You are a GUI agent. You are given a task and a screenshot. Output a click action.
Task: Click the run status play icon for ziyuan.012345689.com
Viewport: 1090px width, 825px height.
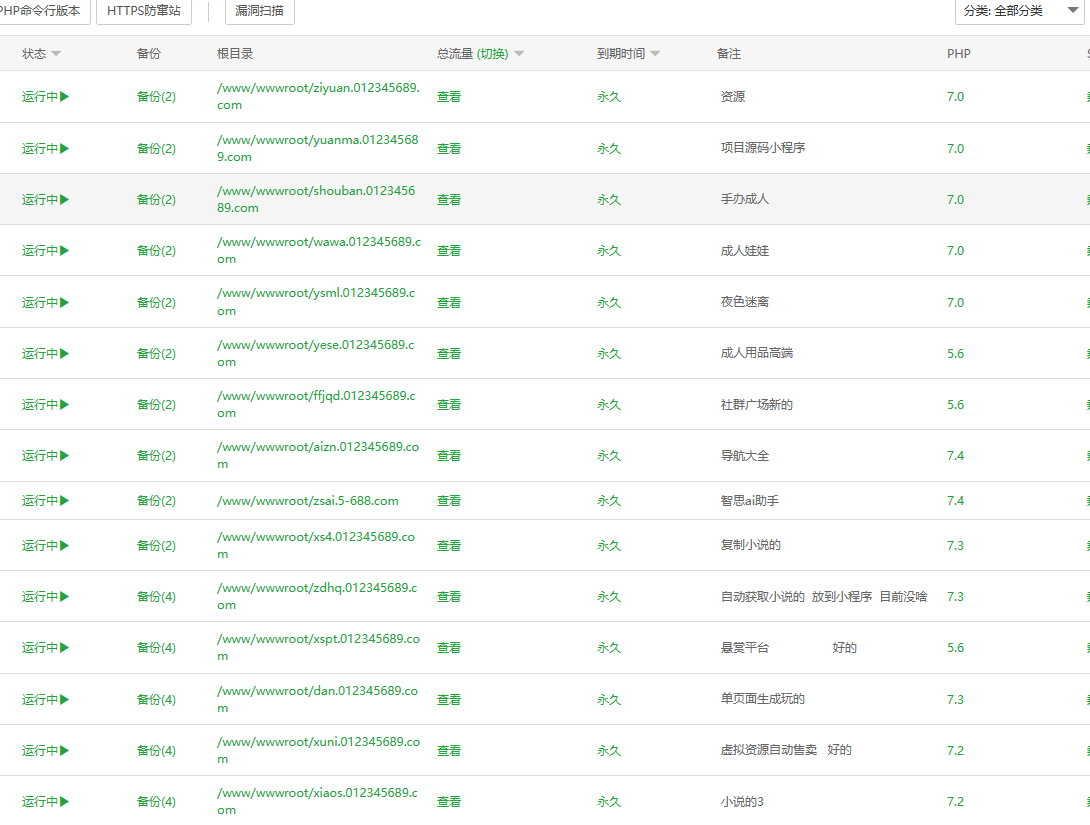click(x=65, y=97)
